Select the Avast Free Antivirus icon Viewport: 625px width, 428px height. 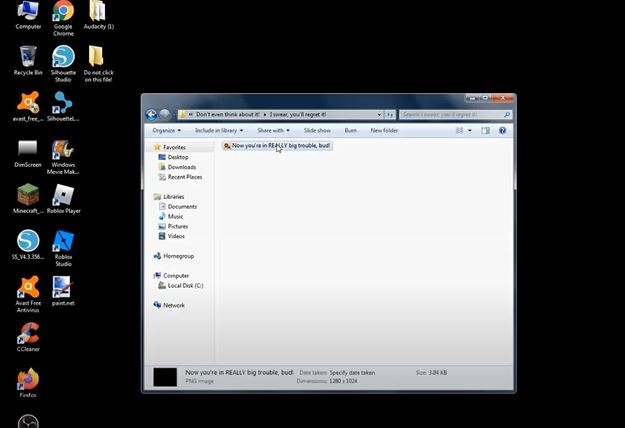pyautogui.click(x=28, y=294)
